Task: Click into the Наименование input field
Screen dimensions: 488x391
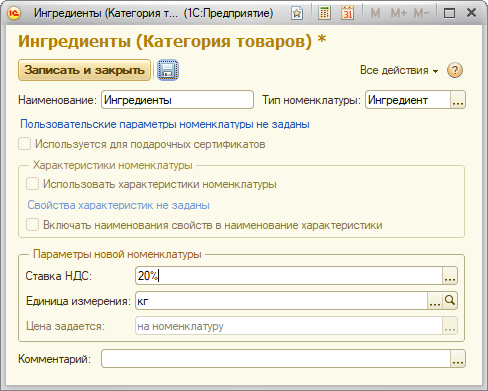Action: (177, 100)
